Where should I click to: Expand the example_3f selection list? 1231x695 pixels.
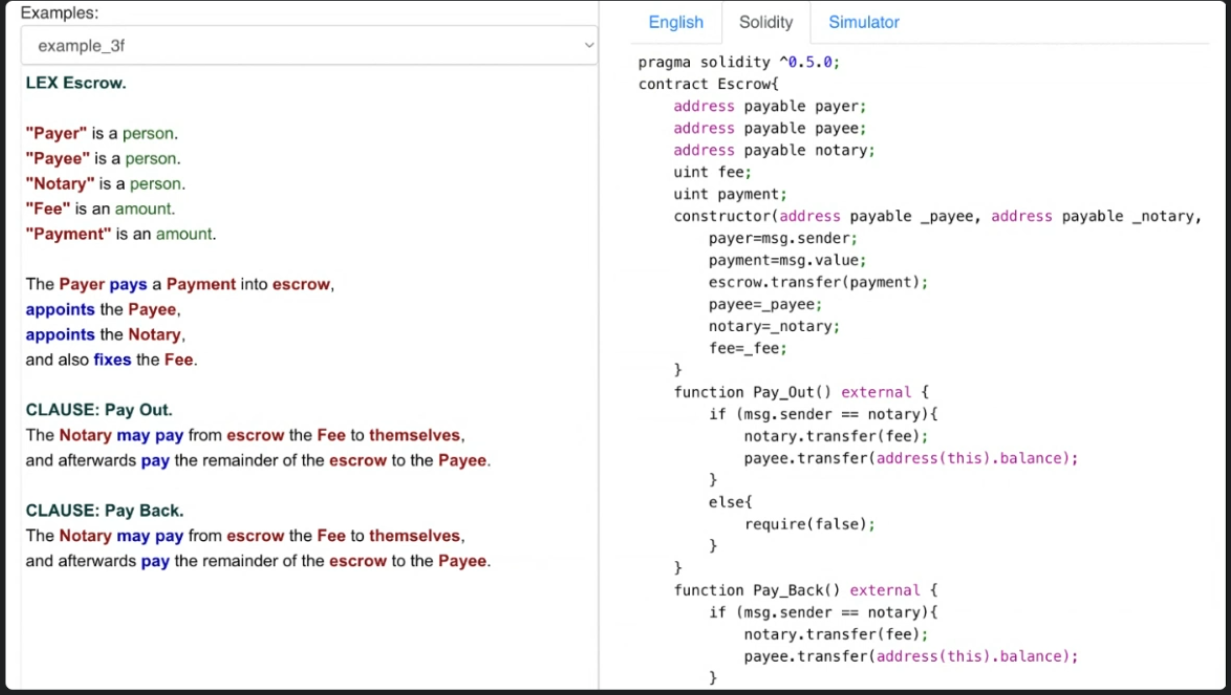[x=307, y=44]
